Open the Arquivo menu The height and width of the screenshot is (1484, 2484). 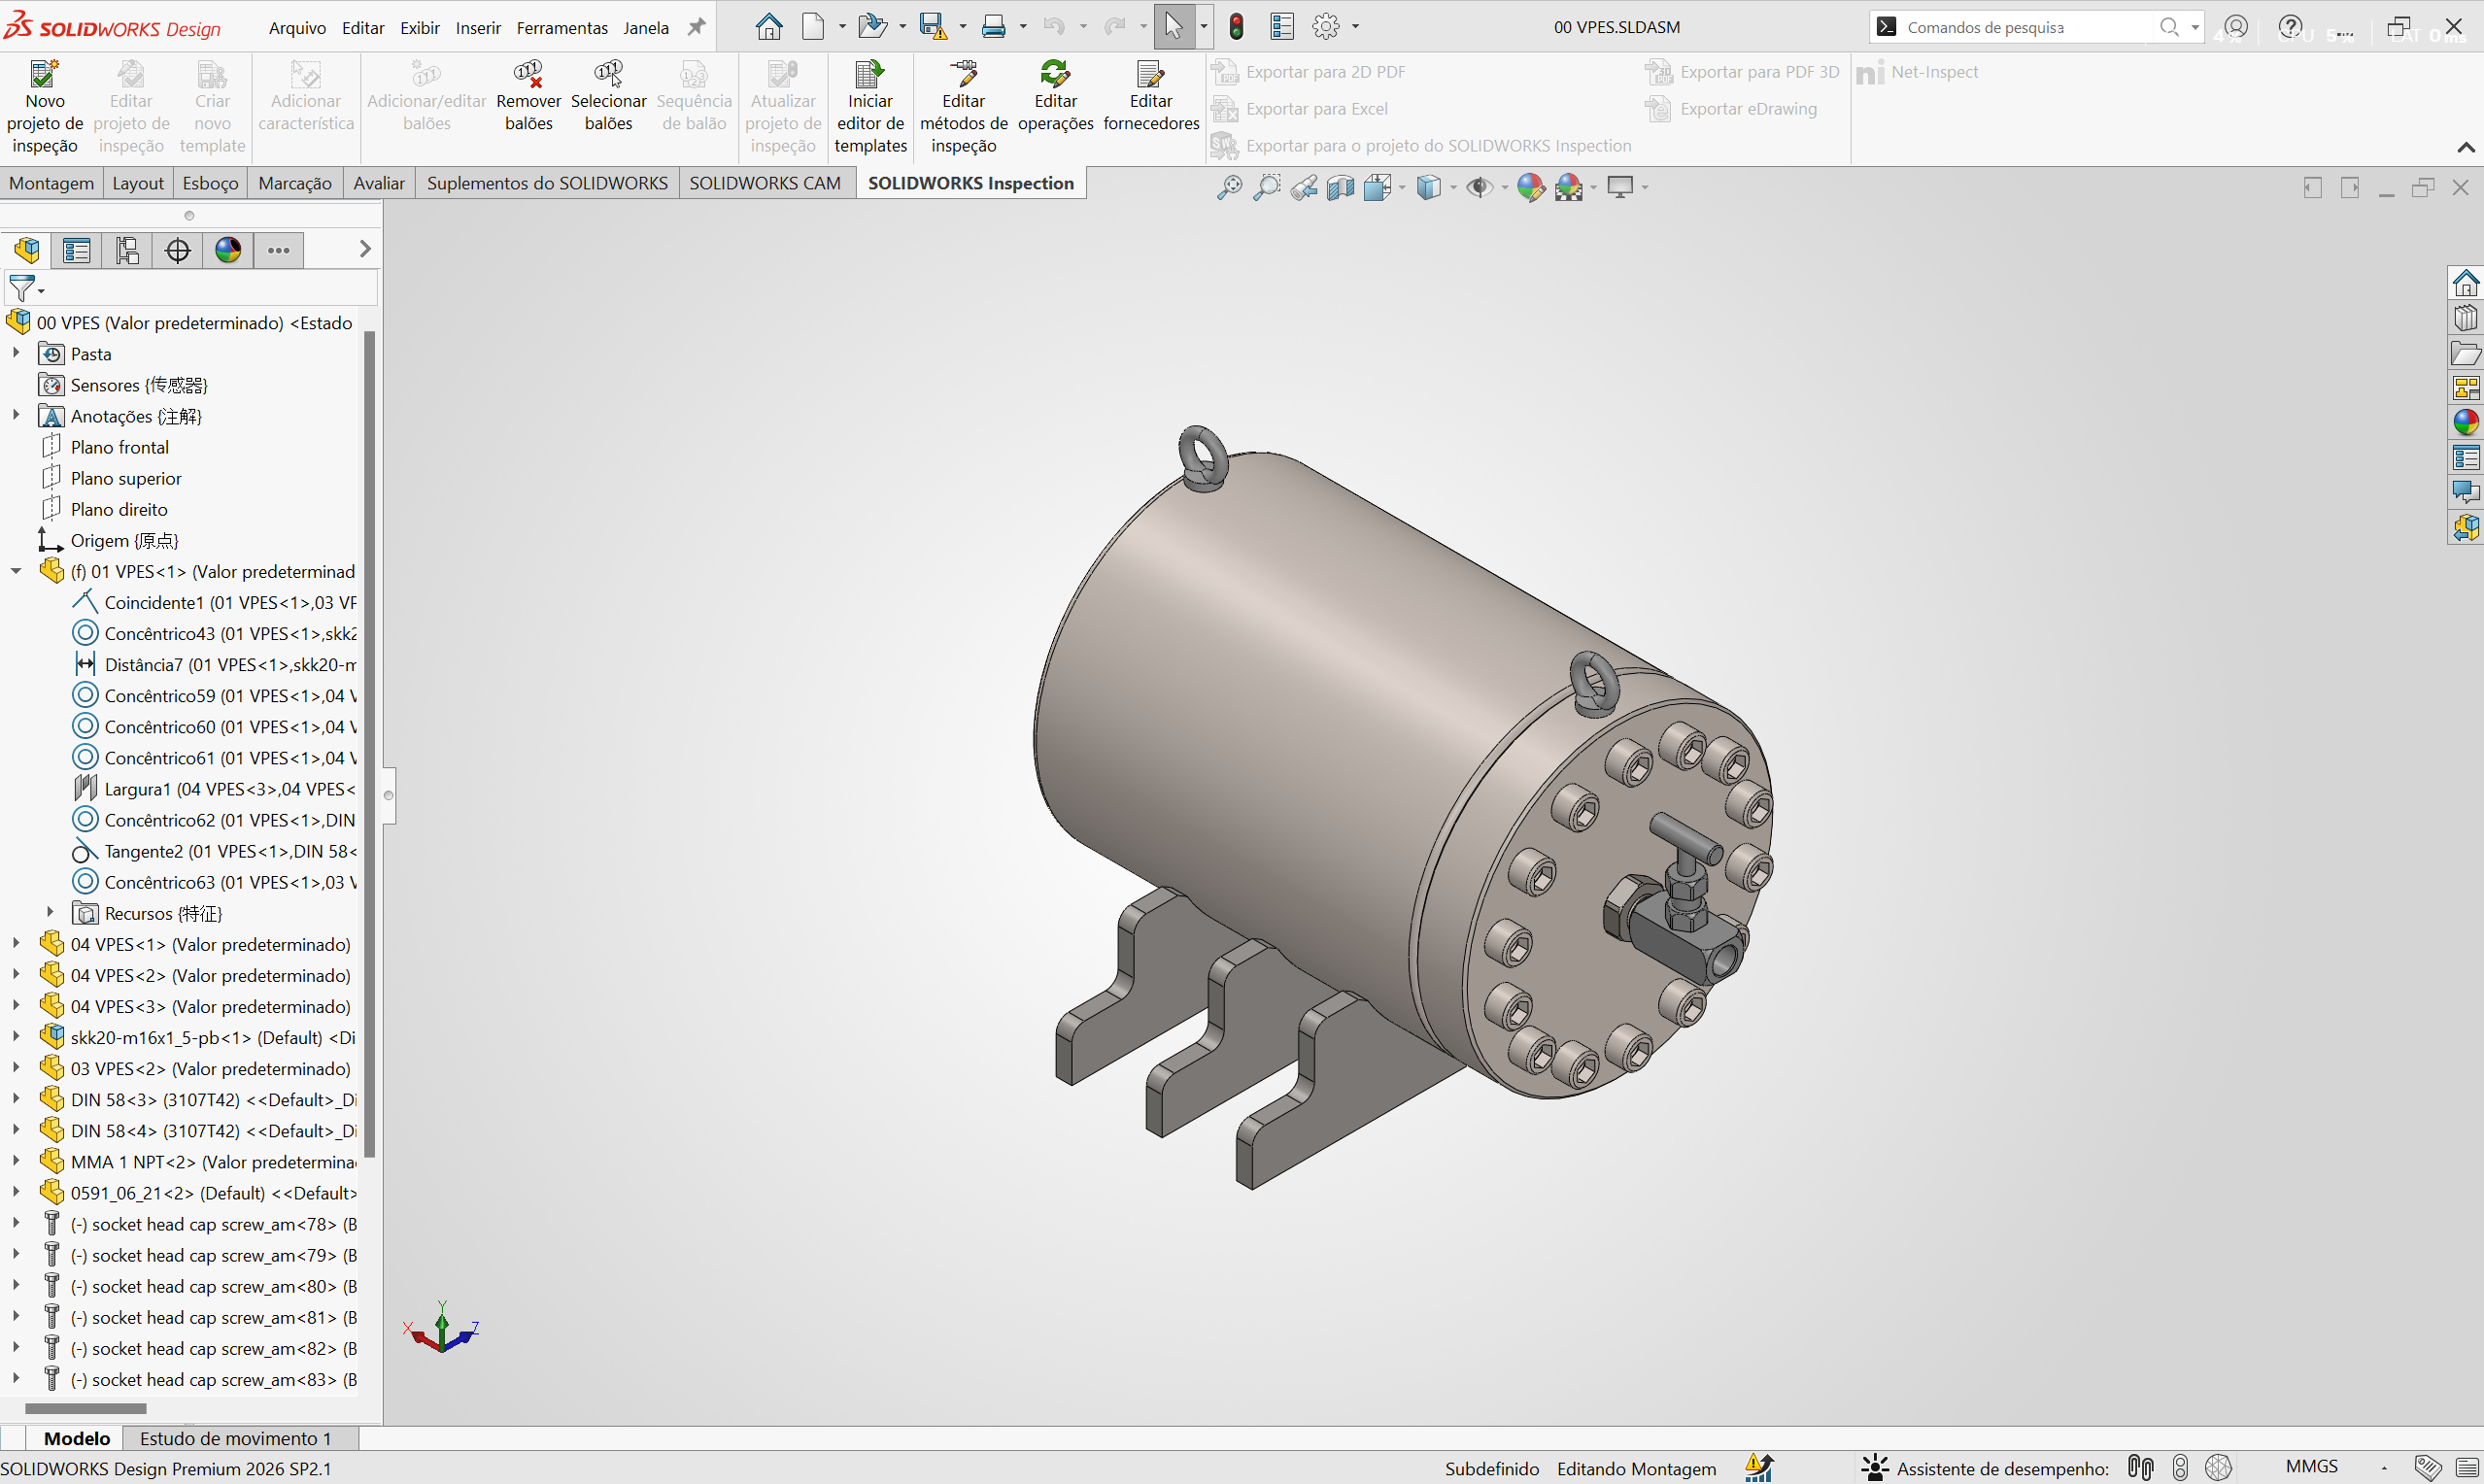pos(297,28)
